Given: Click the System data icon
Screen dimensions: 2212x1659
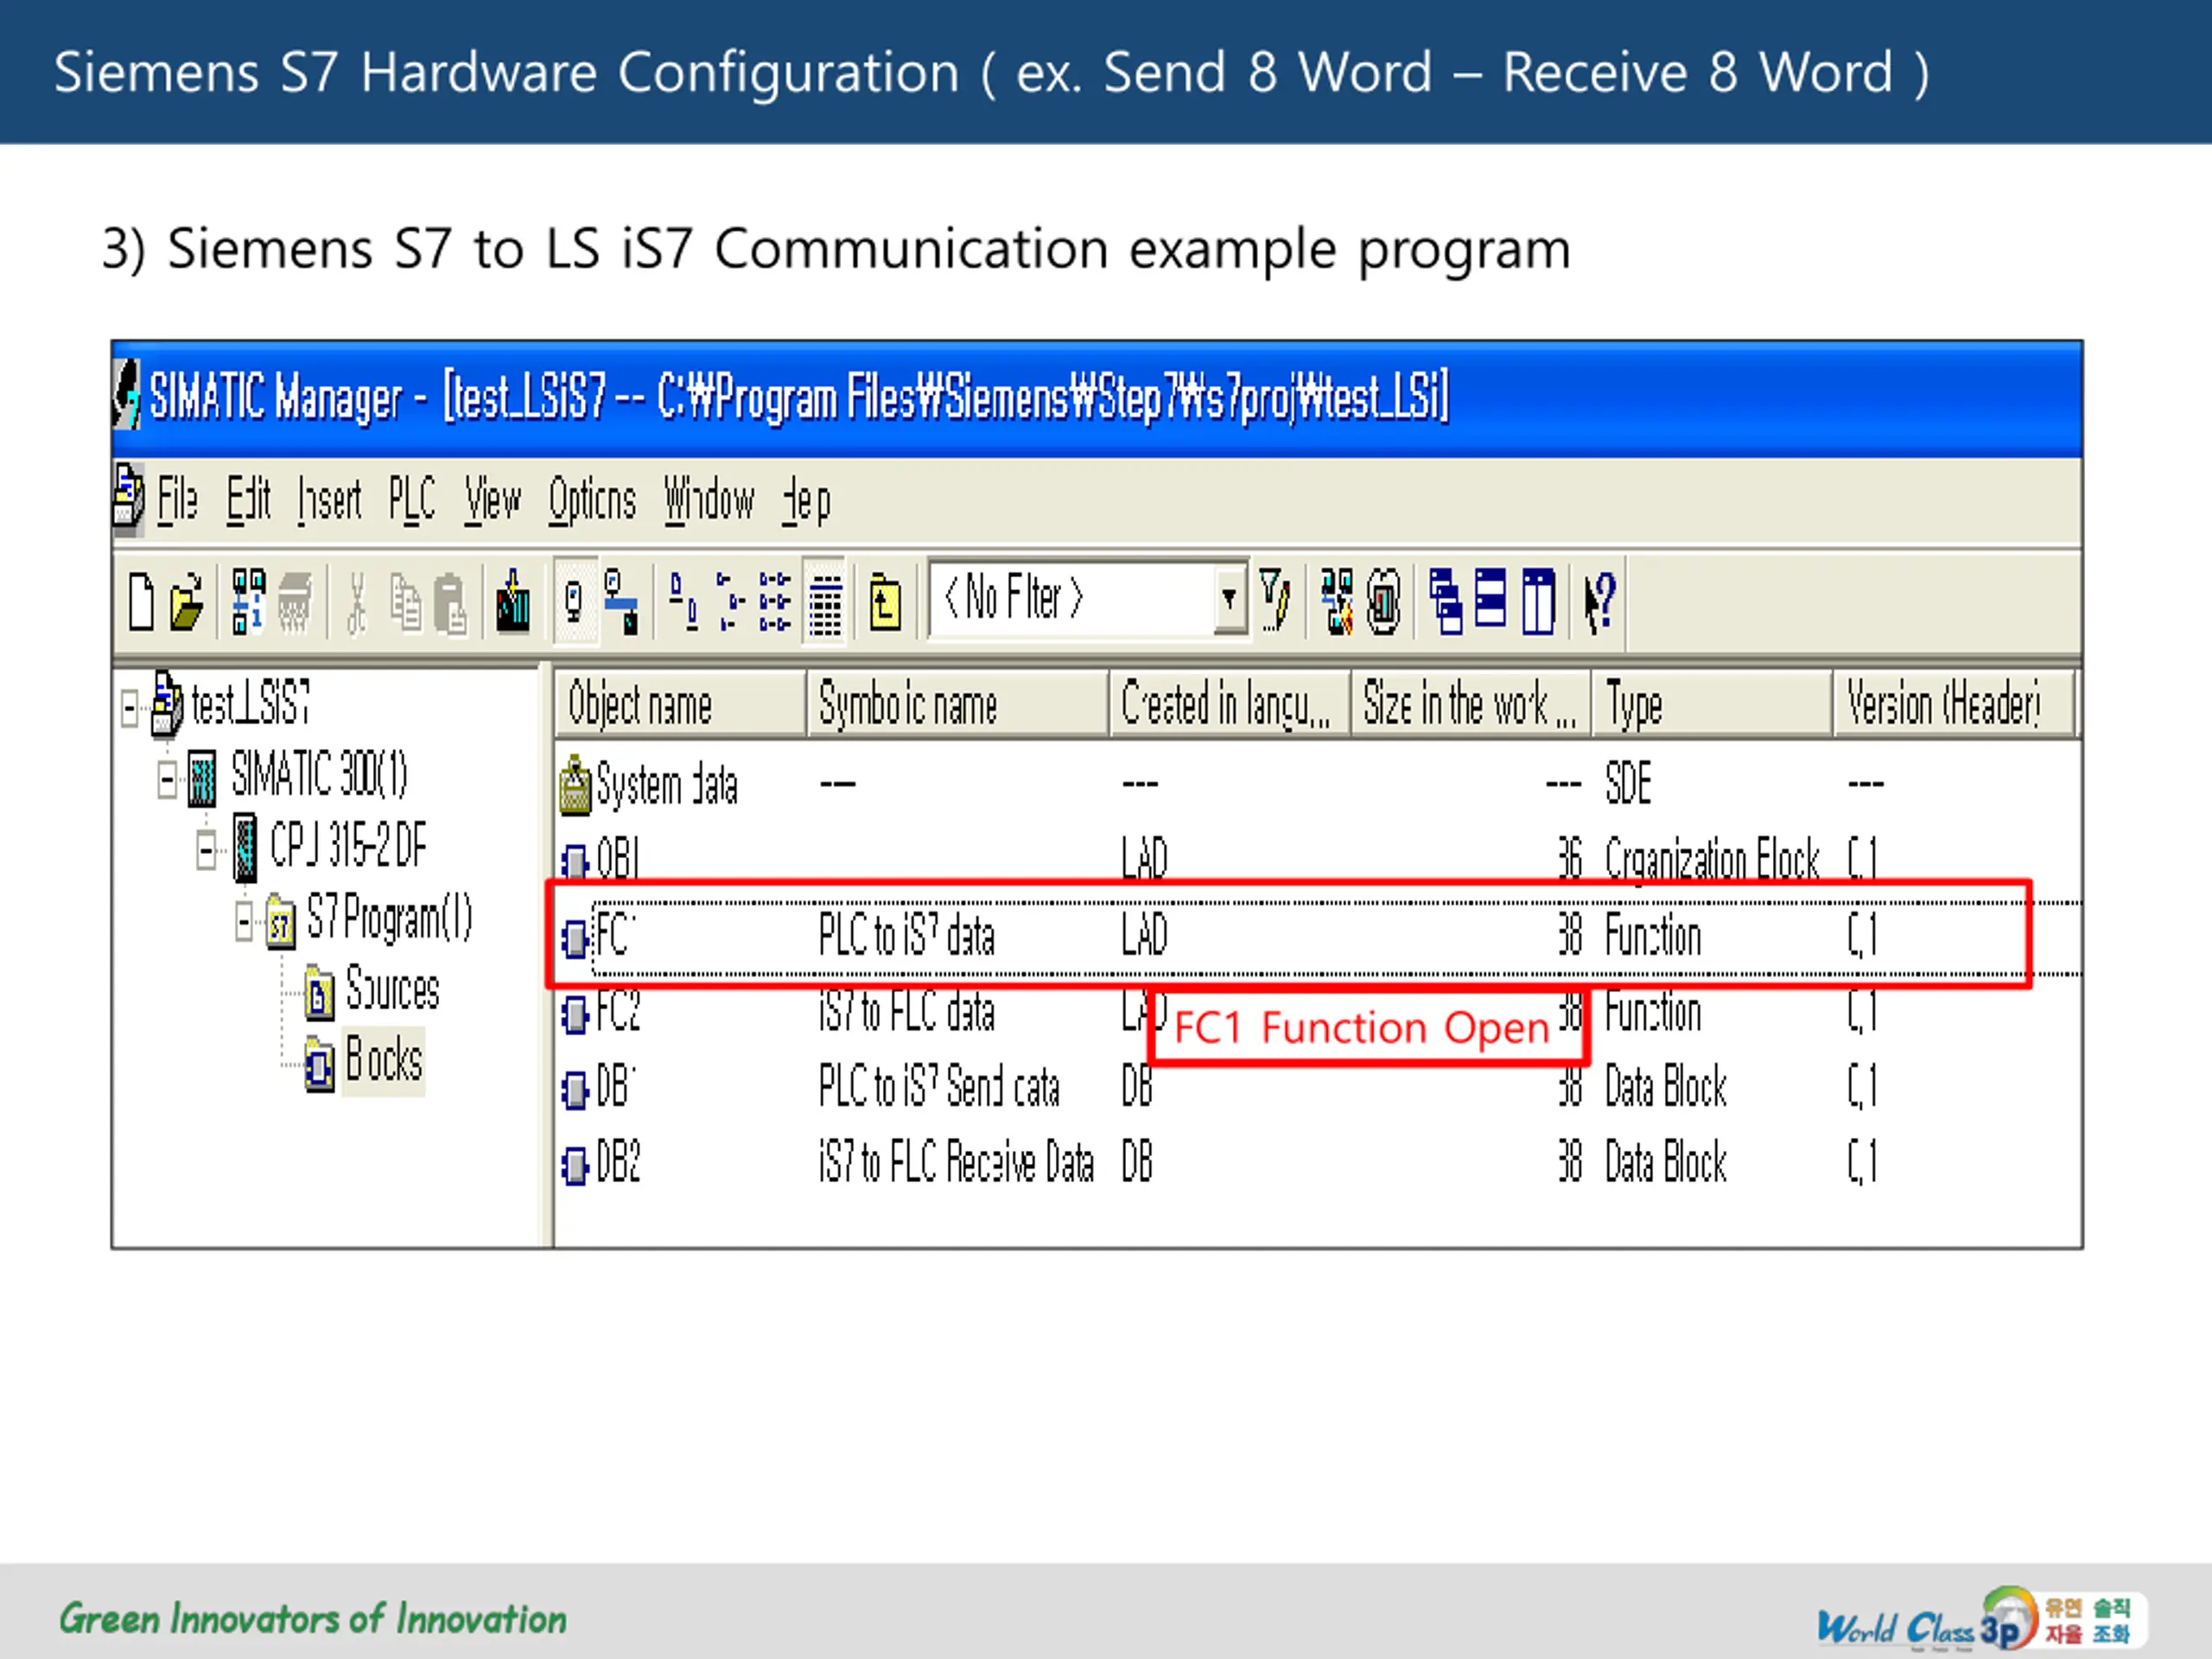Looking at the screenshot, I should pos(575,785).
